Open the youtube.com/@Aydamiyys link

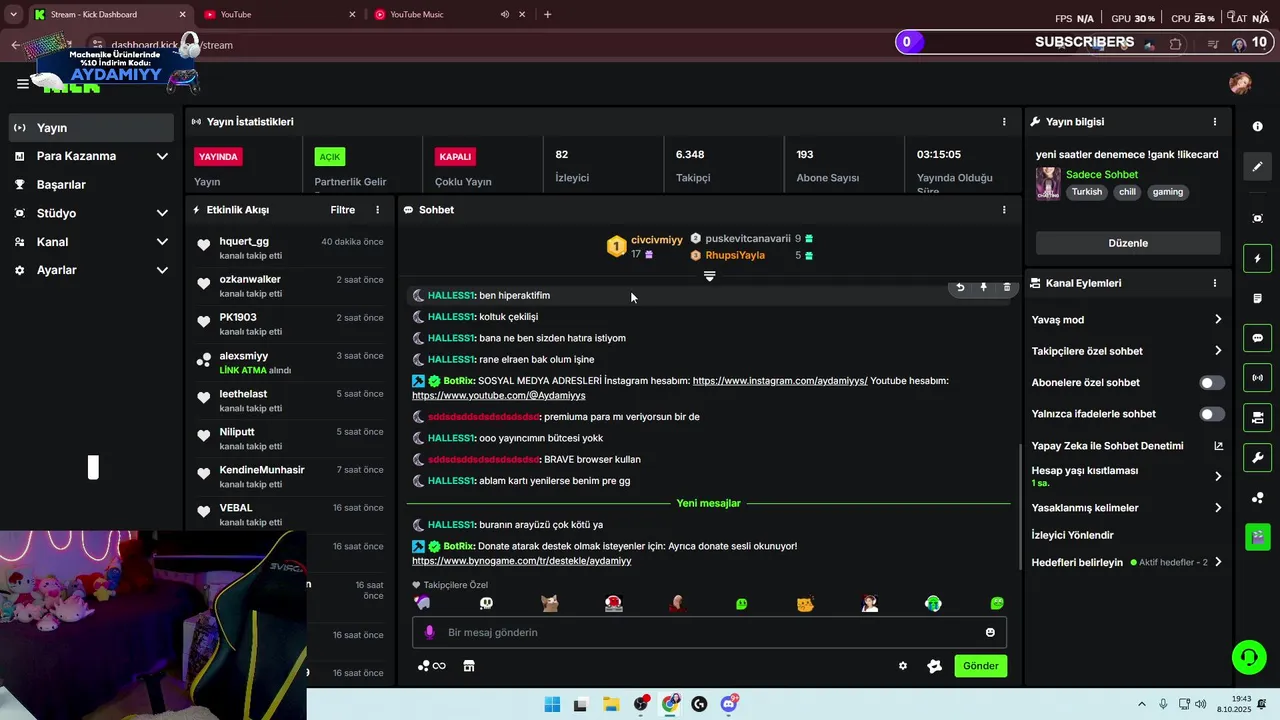[x=499, y=396]
